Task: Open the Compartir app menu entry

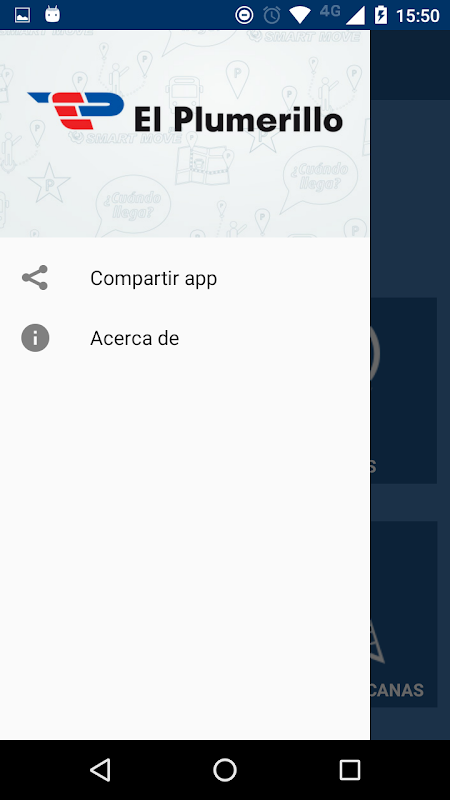Action: coord(185,278)
